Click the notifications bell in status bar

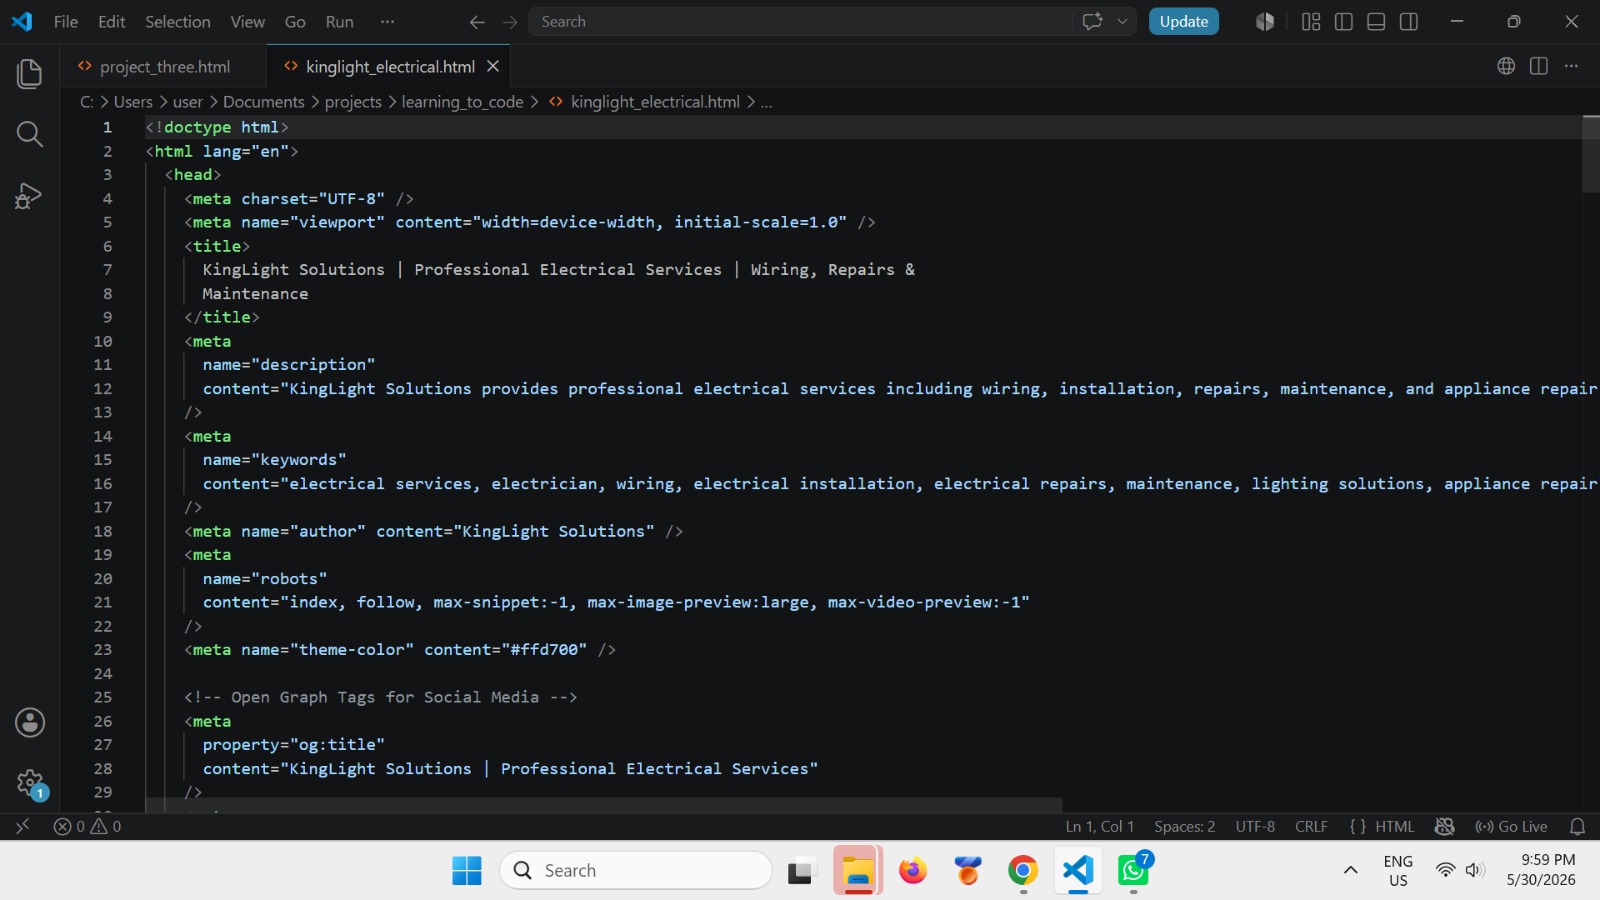(x=1577, y=826)
